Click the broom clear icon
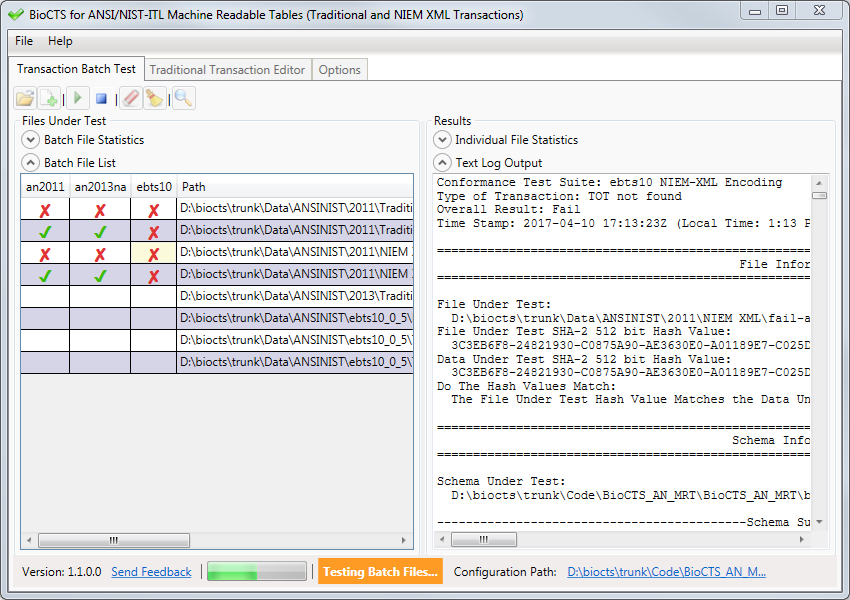Screen dimensions: 850x600 pos(154,98)
